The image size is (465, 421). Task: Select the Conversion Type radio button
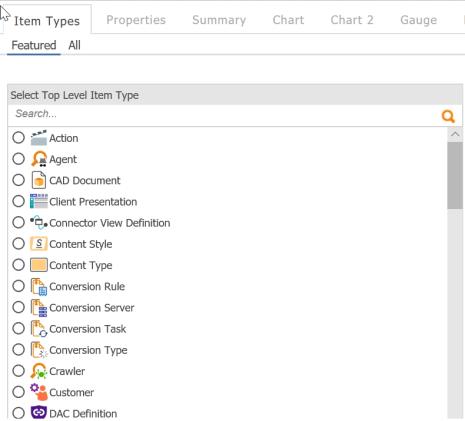coord(19,349)
